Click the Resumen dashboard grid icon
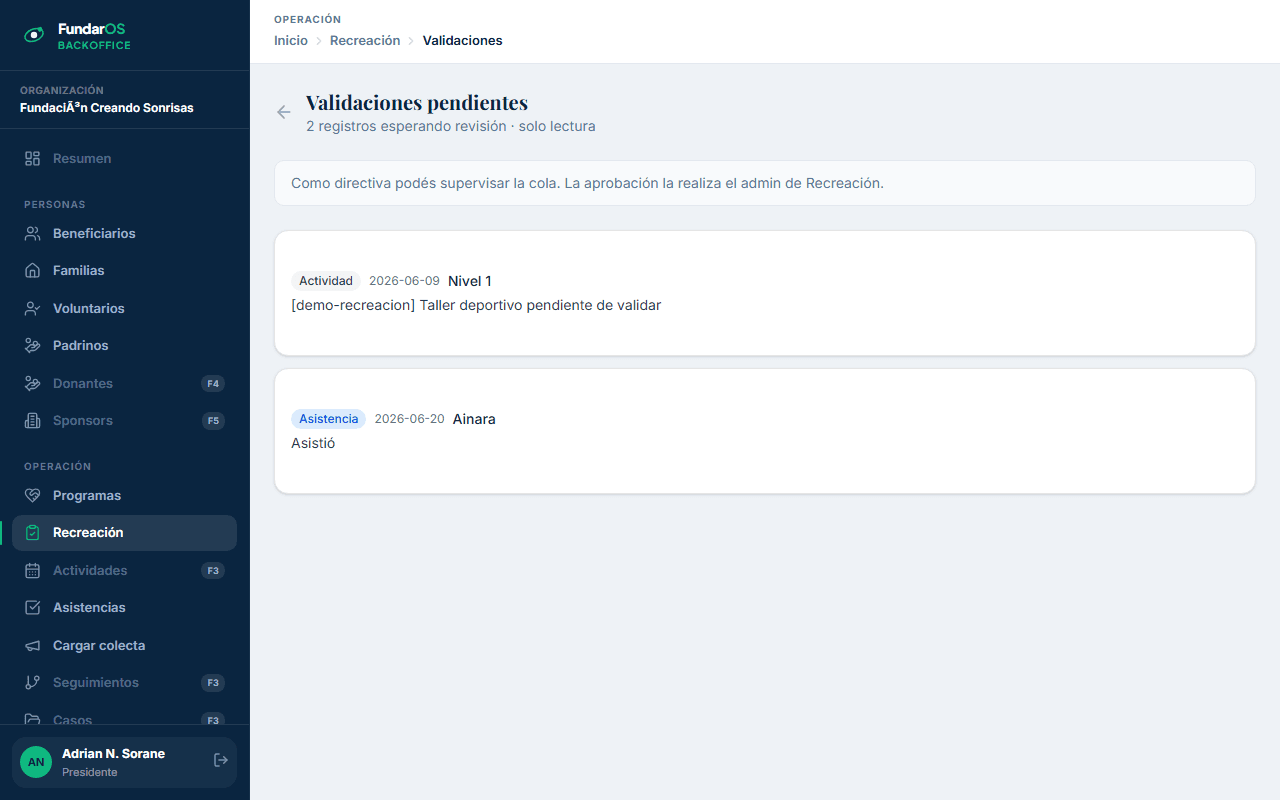The height and width of the screenshot is (800, 1280). point(32,158)
